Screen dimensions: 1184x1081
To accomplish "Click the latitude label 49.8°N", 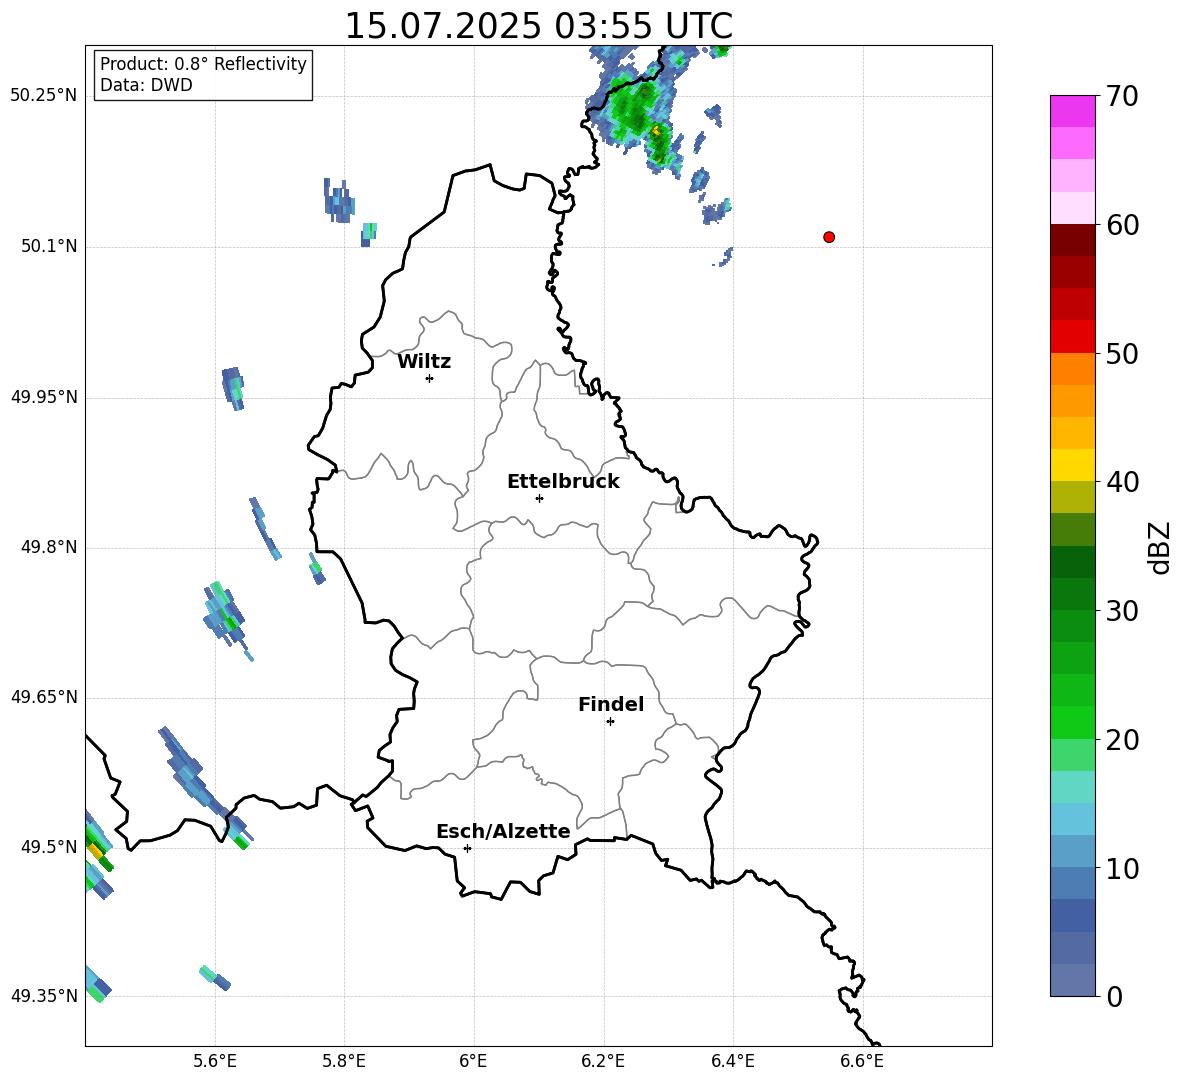I will tap(49, 547).
